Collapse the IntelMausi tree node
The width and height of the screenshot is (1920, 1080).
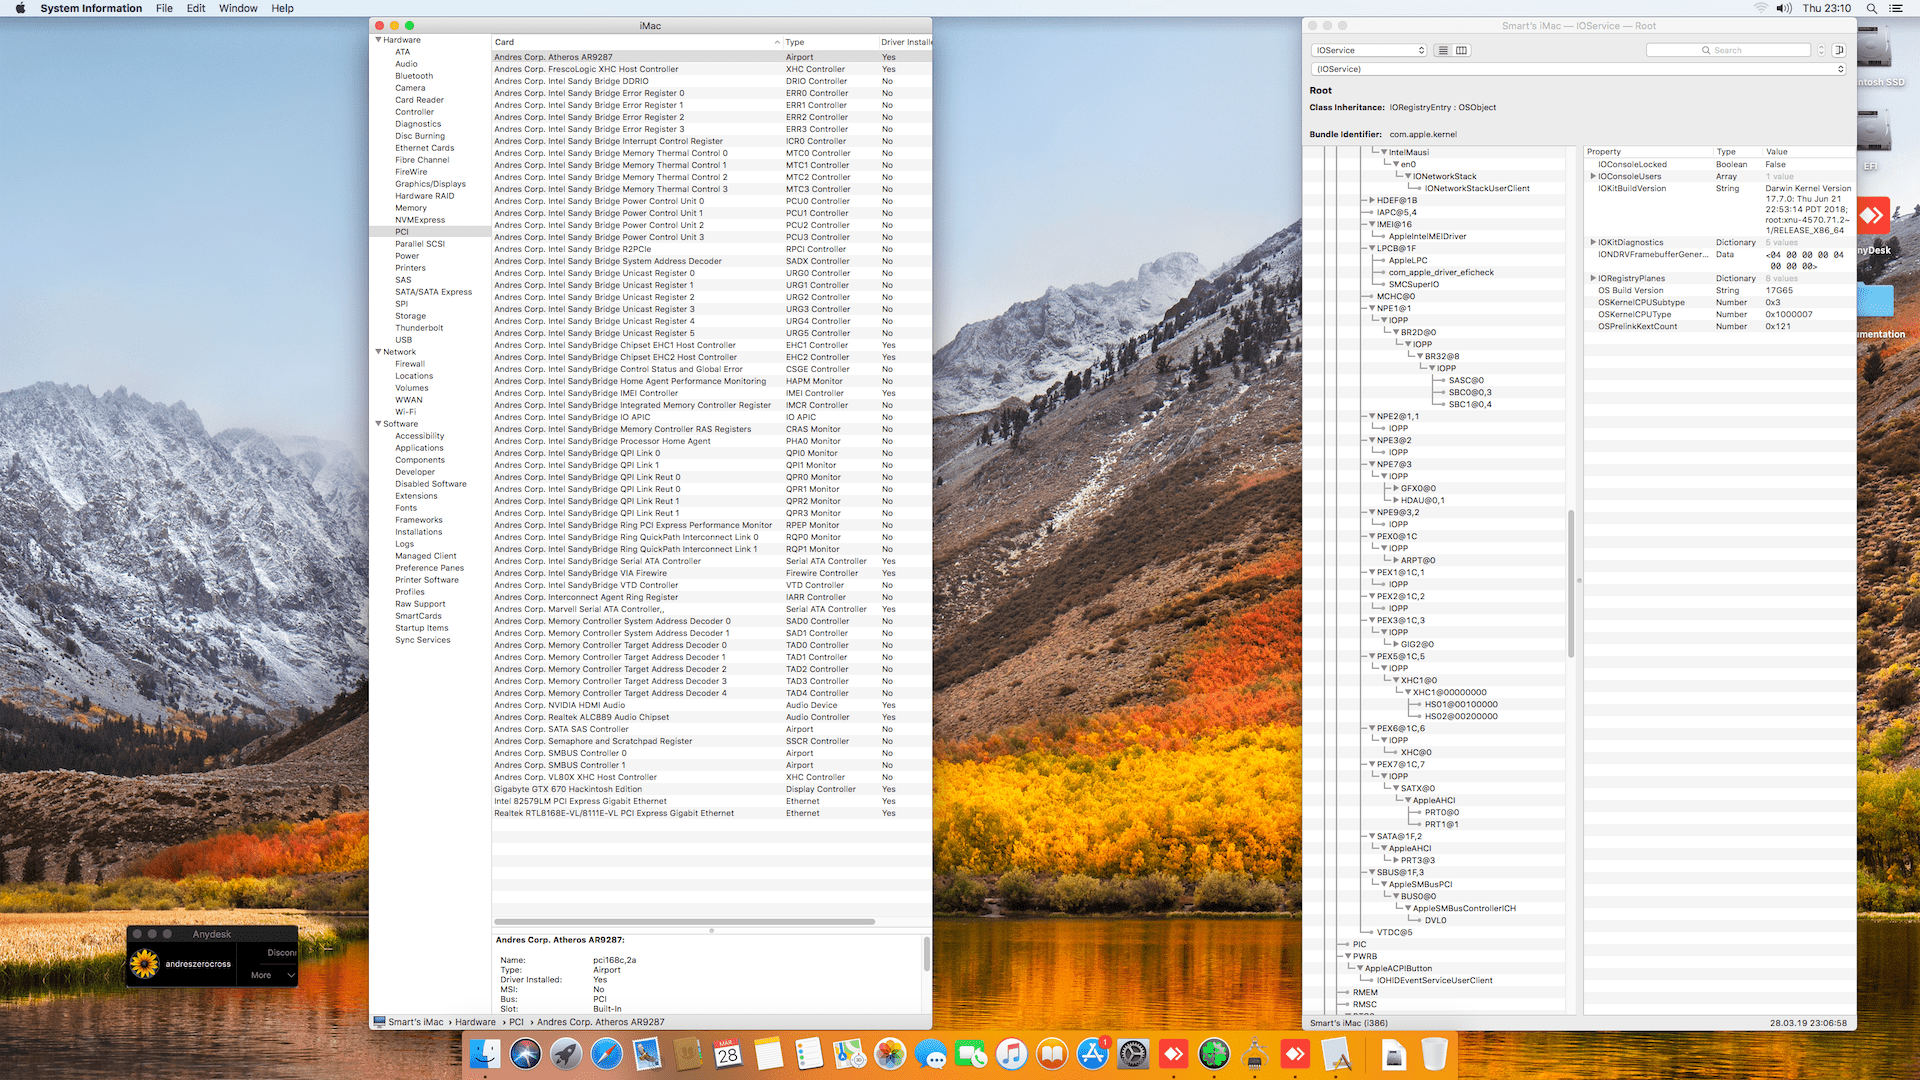pos(1384,152)
